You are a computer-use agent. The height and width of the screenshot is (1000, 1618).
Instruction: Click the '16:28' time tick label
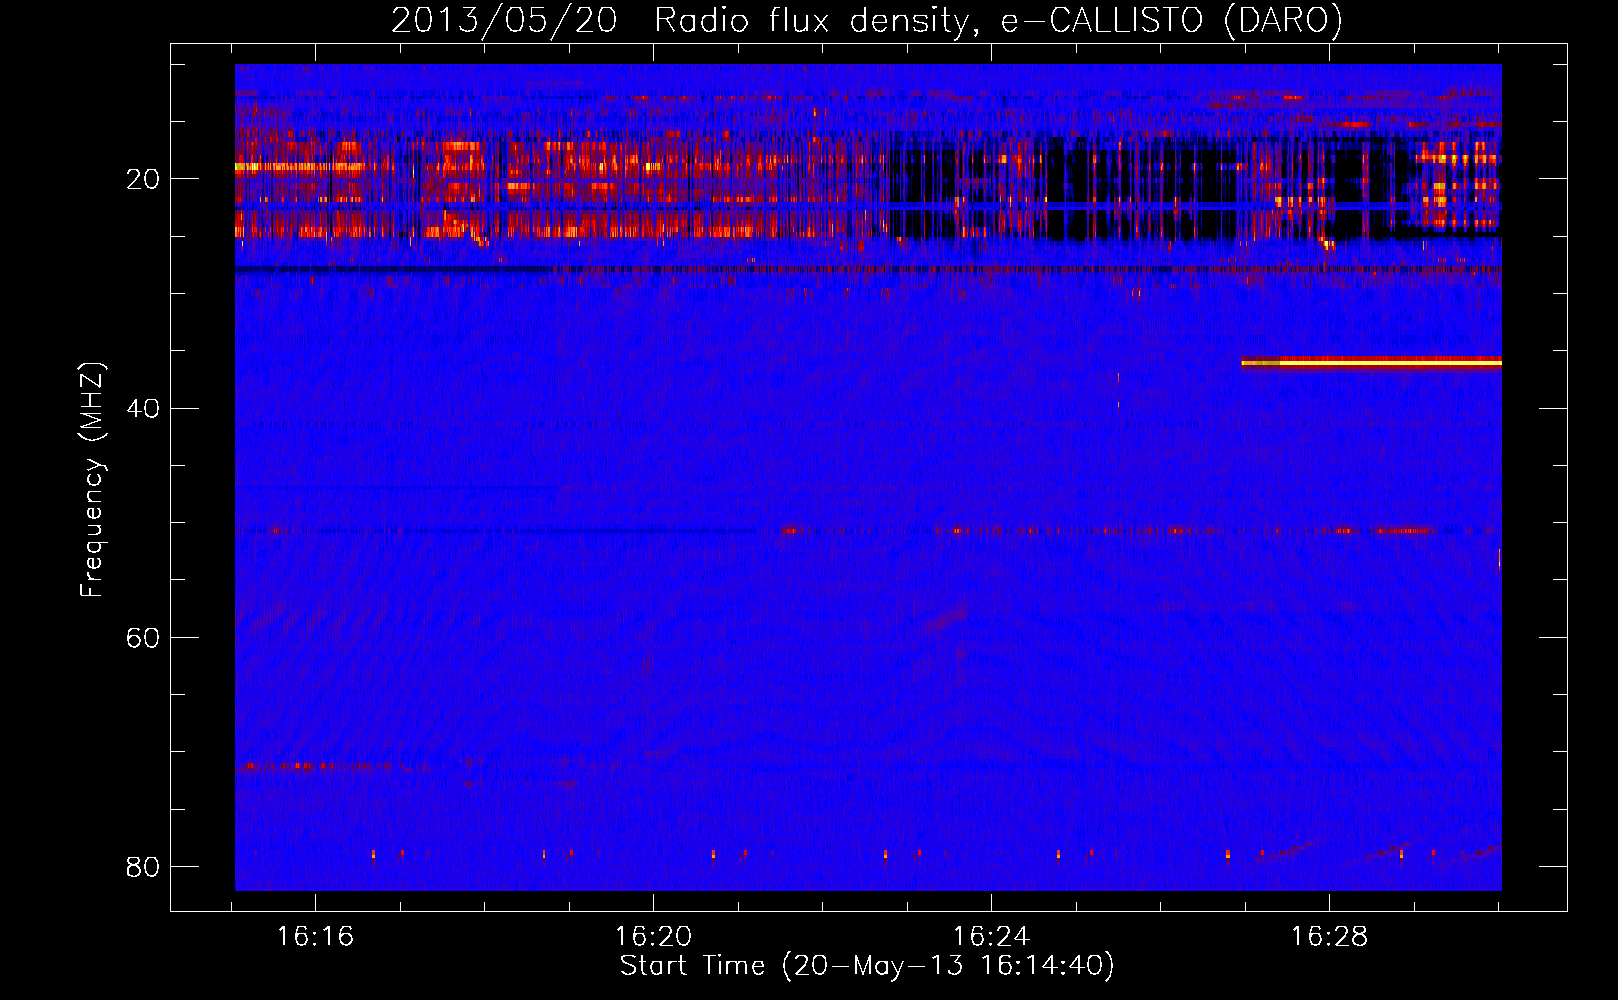click(x=1329, y=937)
